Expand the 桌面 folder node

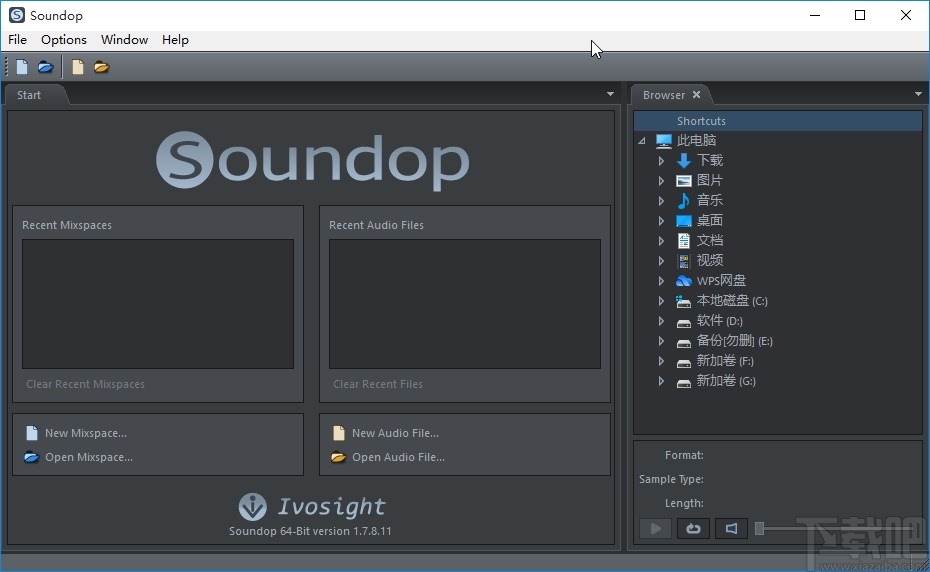click(x=661, y=221)
